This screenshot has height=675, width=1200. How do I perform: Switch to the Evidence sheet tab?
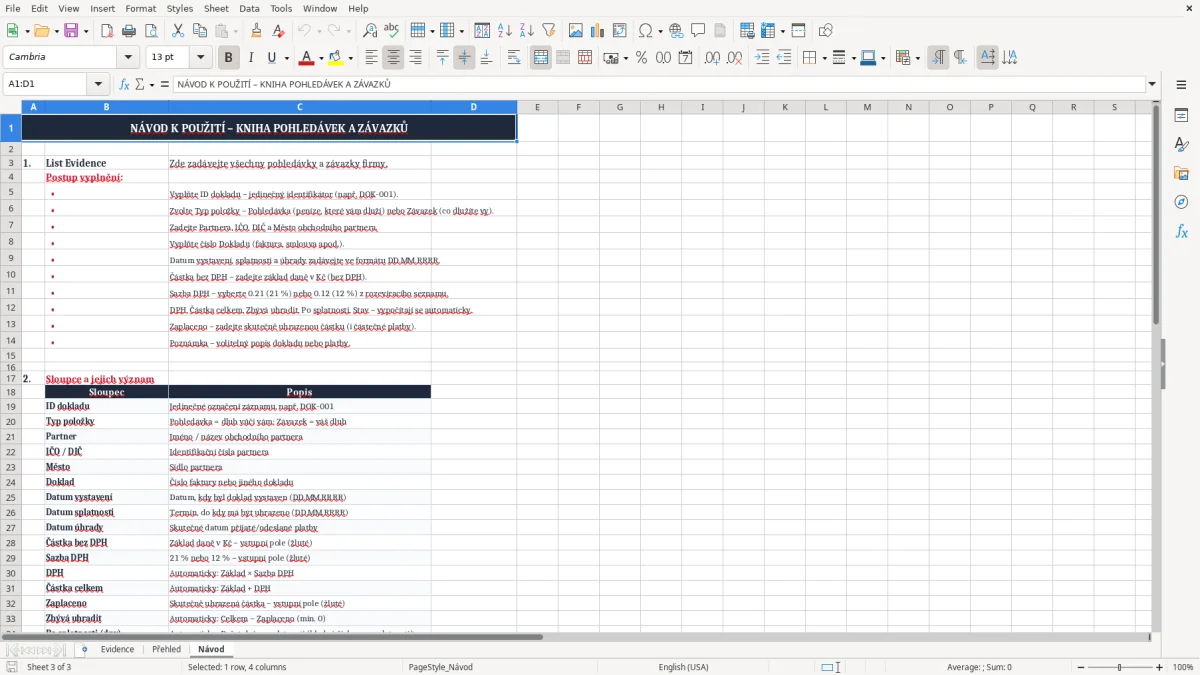coord(117,650)
